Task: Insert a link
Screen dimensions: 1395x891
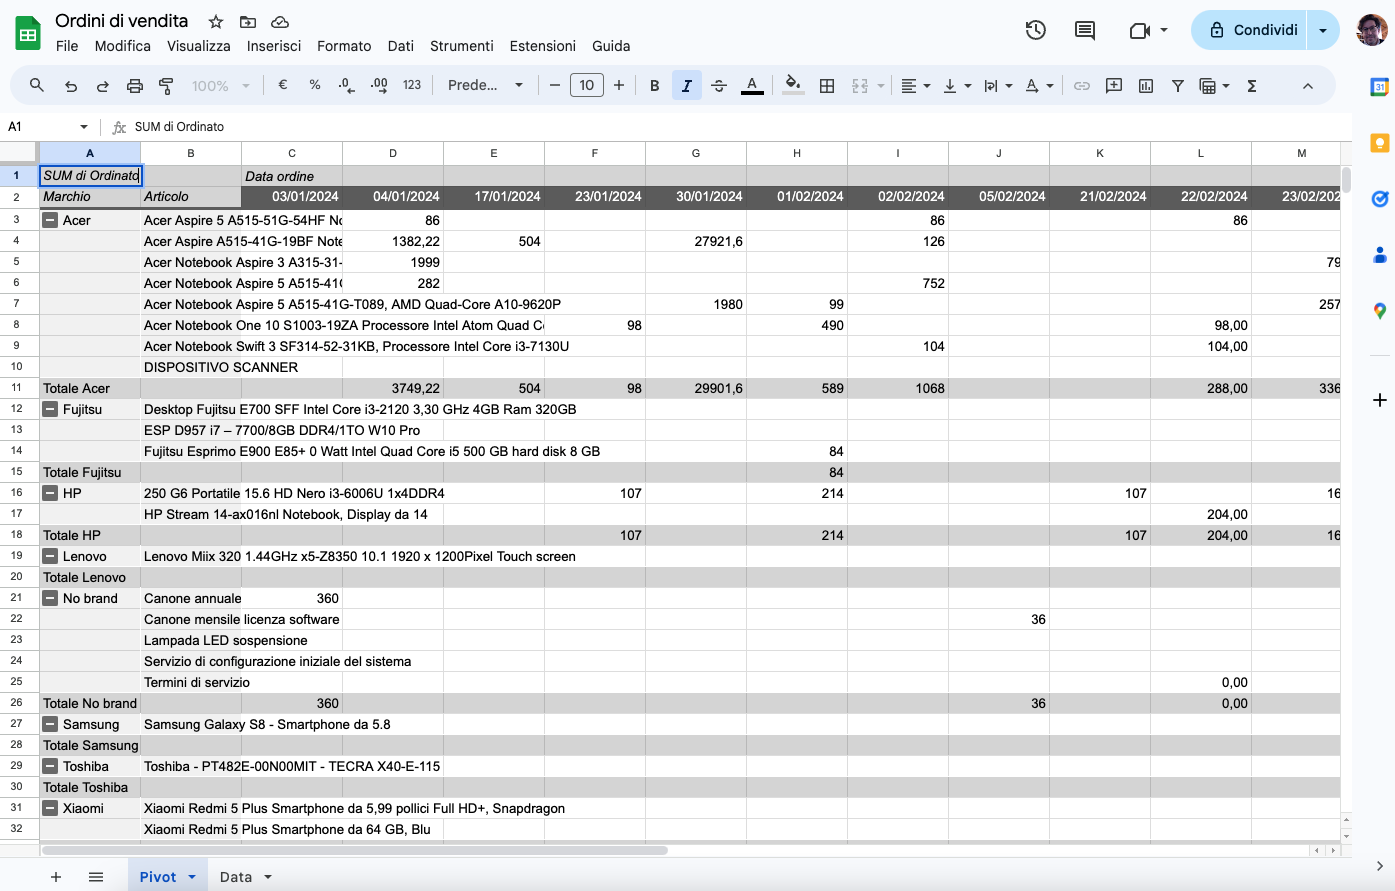Action: (x=1082, y=86)
